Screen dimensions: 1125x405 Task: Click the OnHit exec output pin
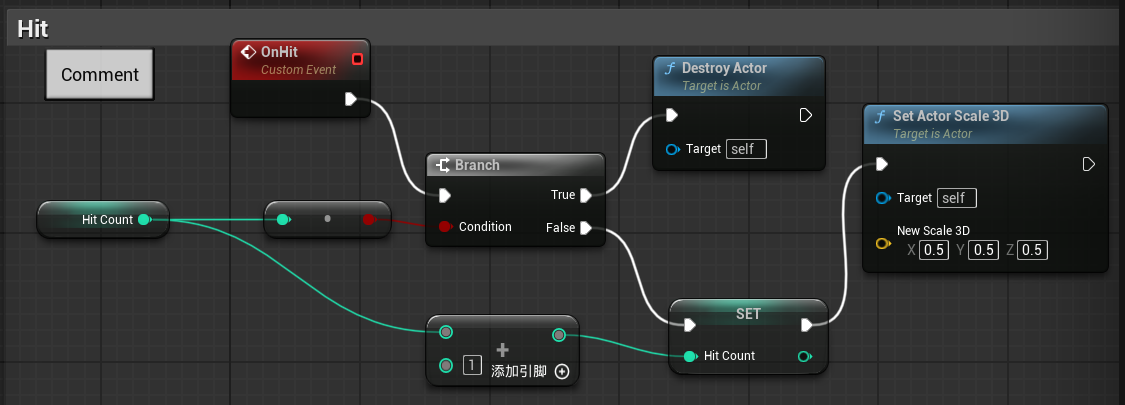350,99
